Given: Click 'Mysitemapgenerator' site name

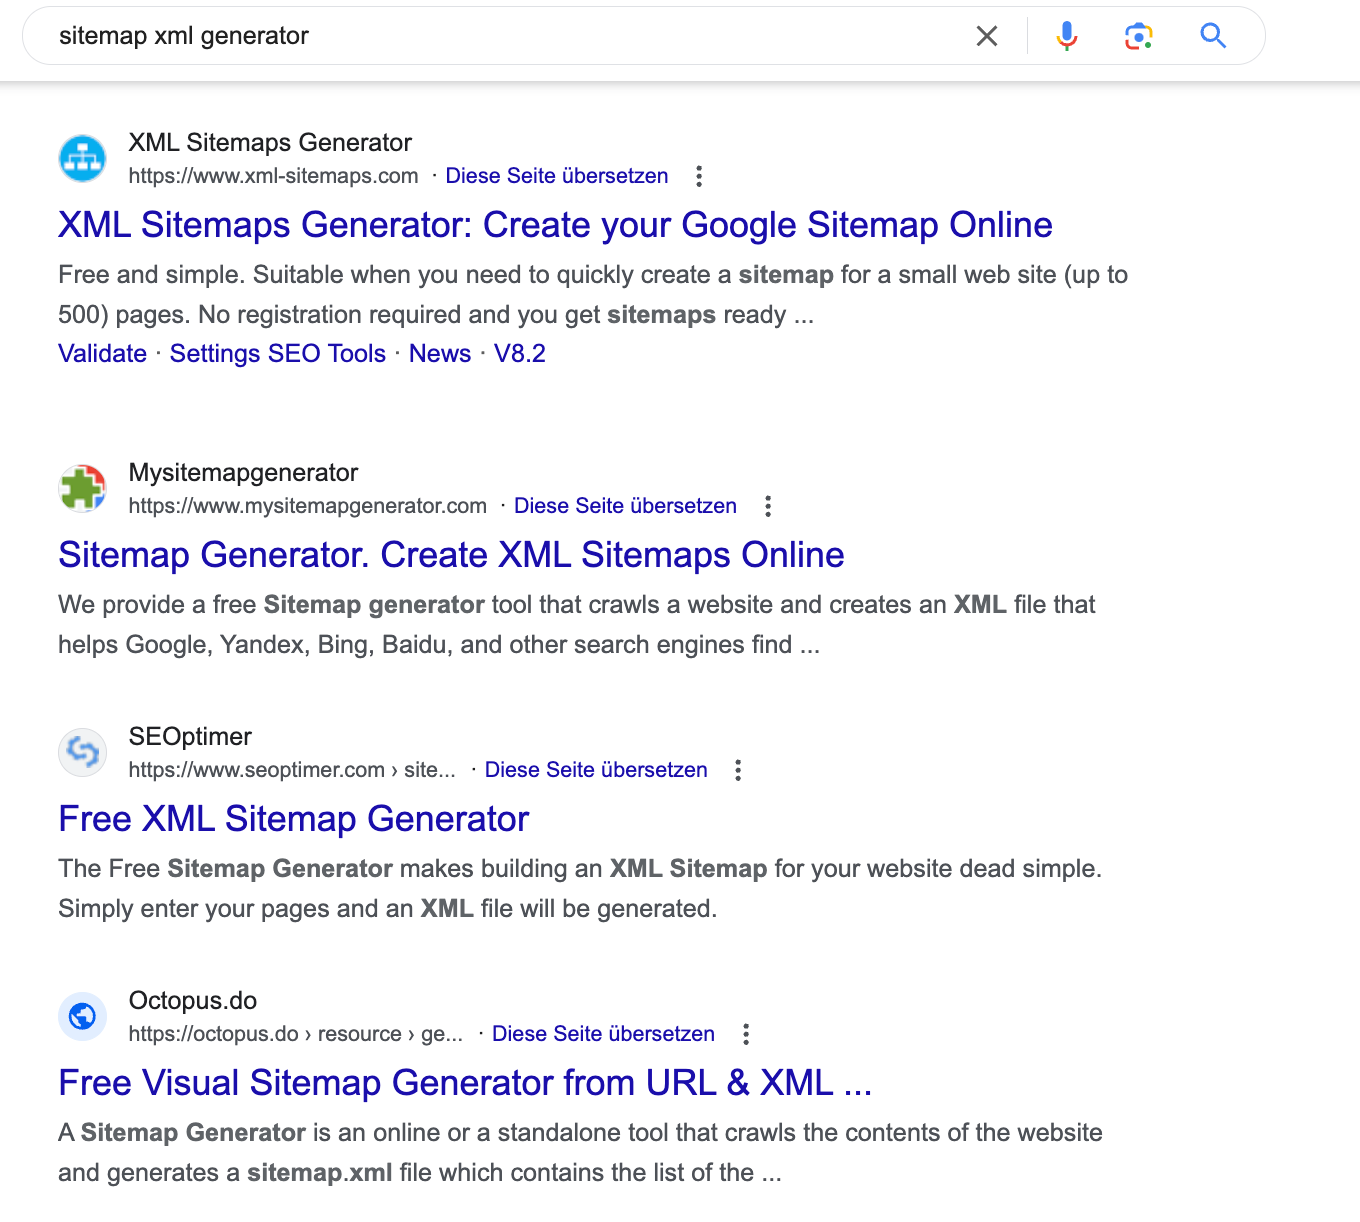Looking at the screenshot, I should tap(243, 473).
